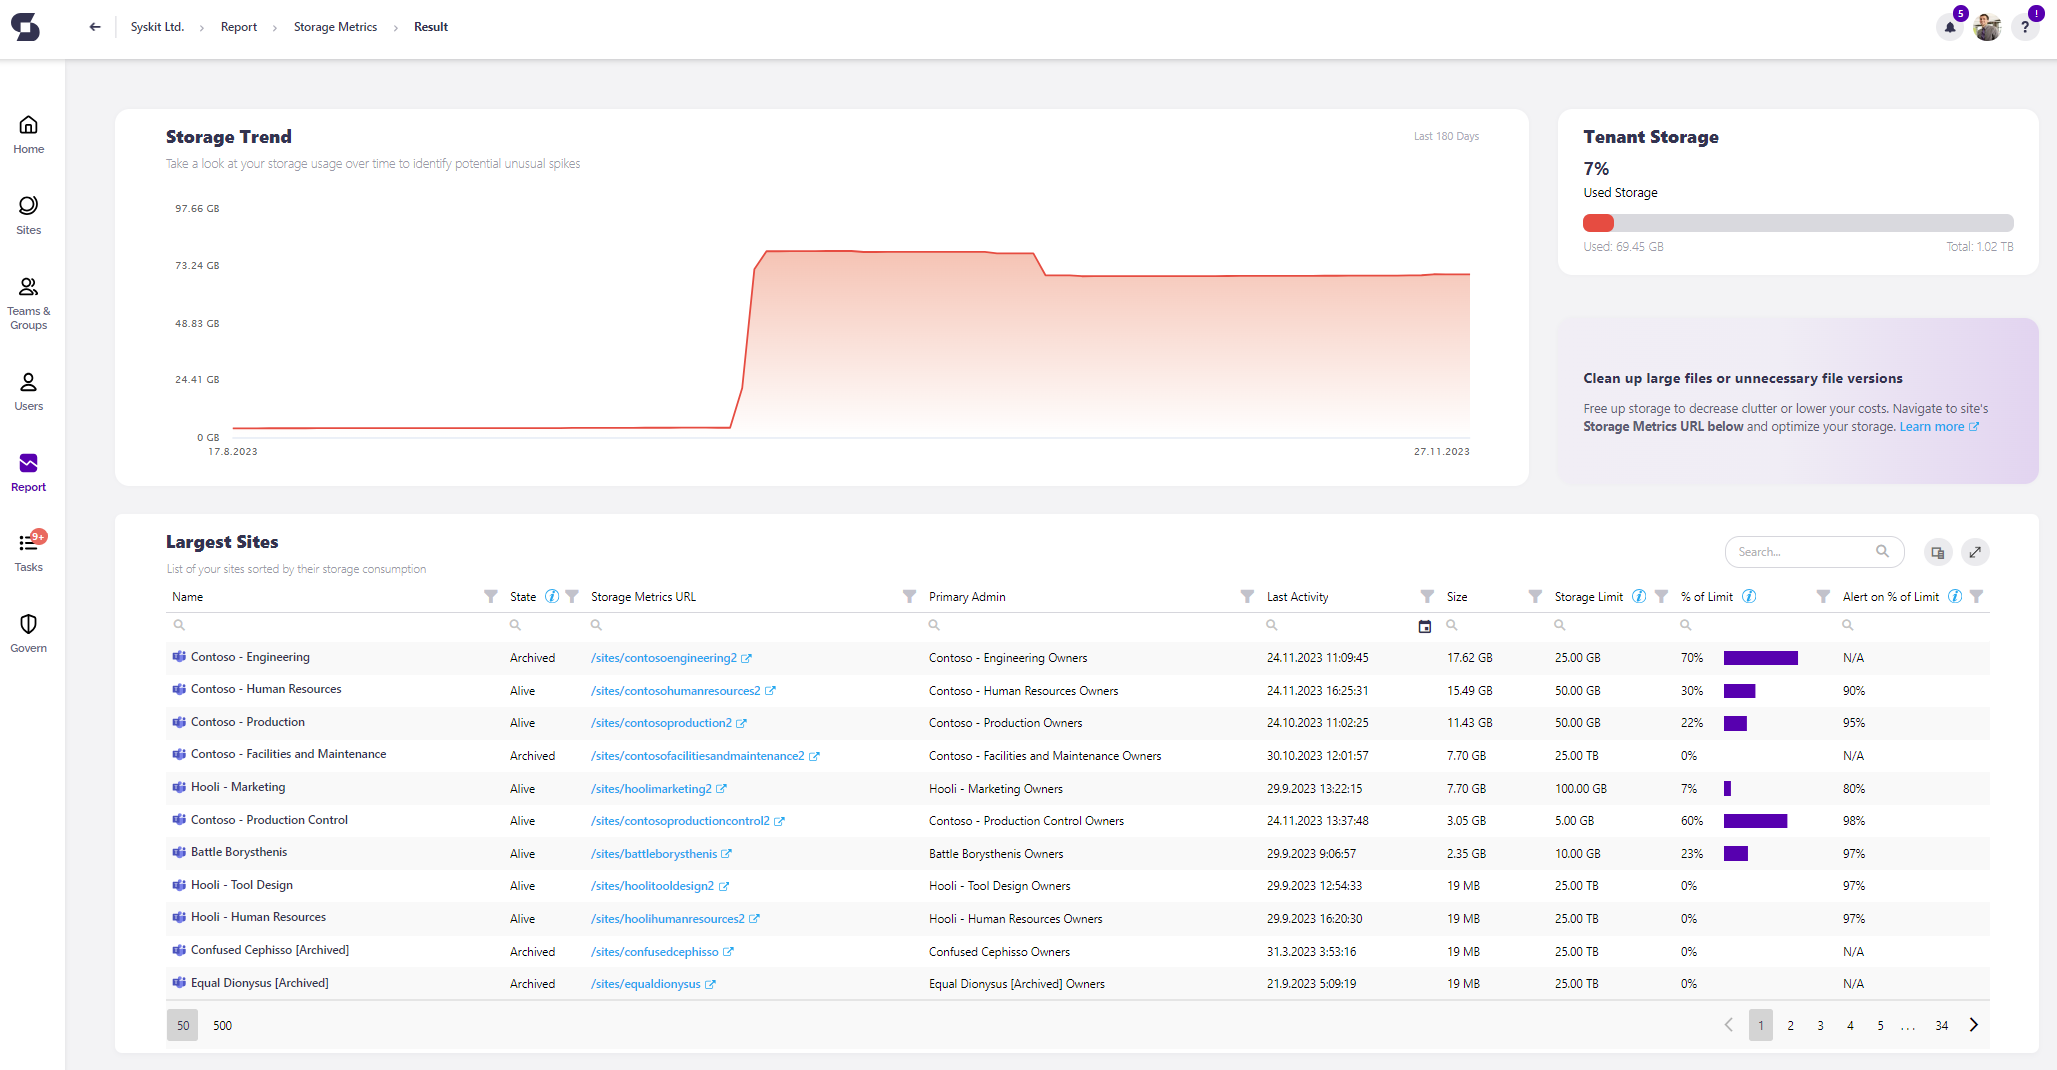Click the Syskit Ltd. breadcrumb

click(x=157, y=27)
